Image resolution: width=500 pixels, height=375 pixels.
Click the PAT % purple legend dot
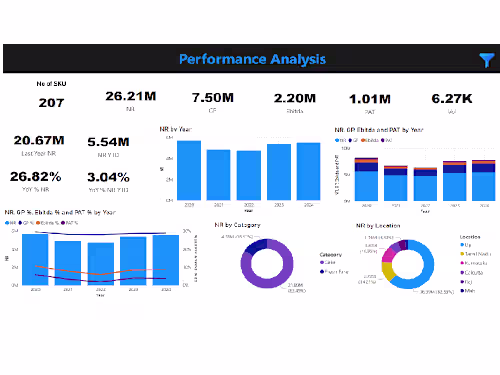click(63, 223)
